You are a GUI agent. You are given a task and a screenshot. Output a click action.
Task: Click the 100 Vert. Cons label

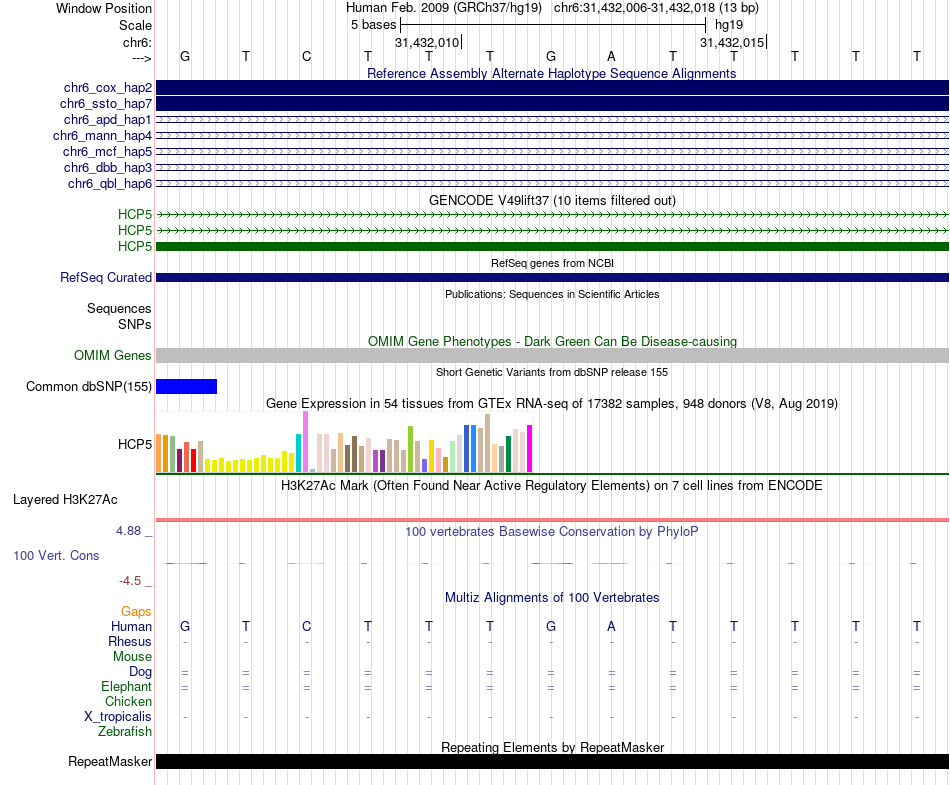56,555
